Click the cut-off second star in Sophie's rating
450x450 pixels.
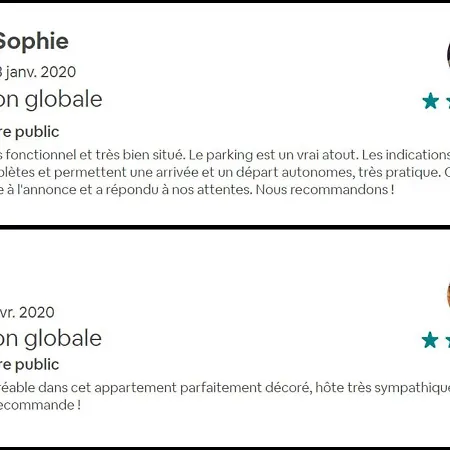[x=448, y=101]
